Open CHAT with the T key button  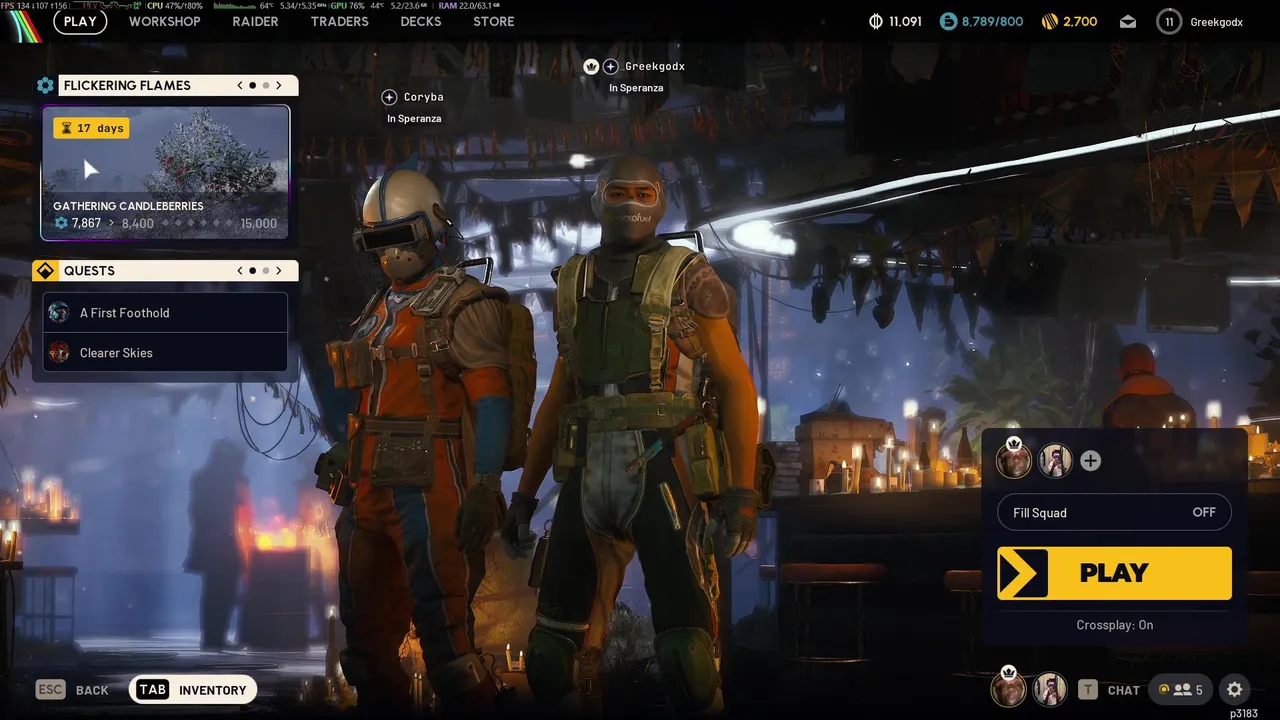pos(1110,690)
